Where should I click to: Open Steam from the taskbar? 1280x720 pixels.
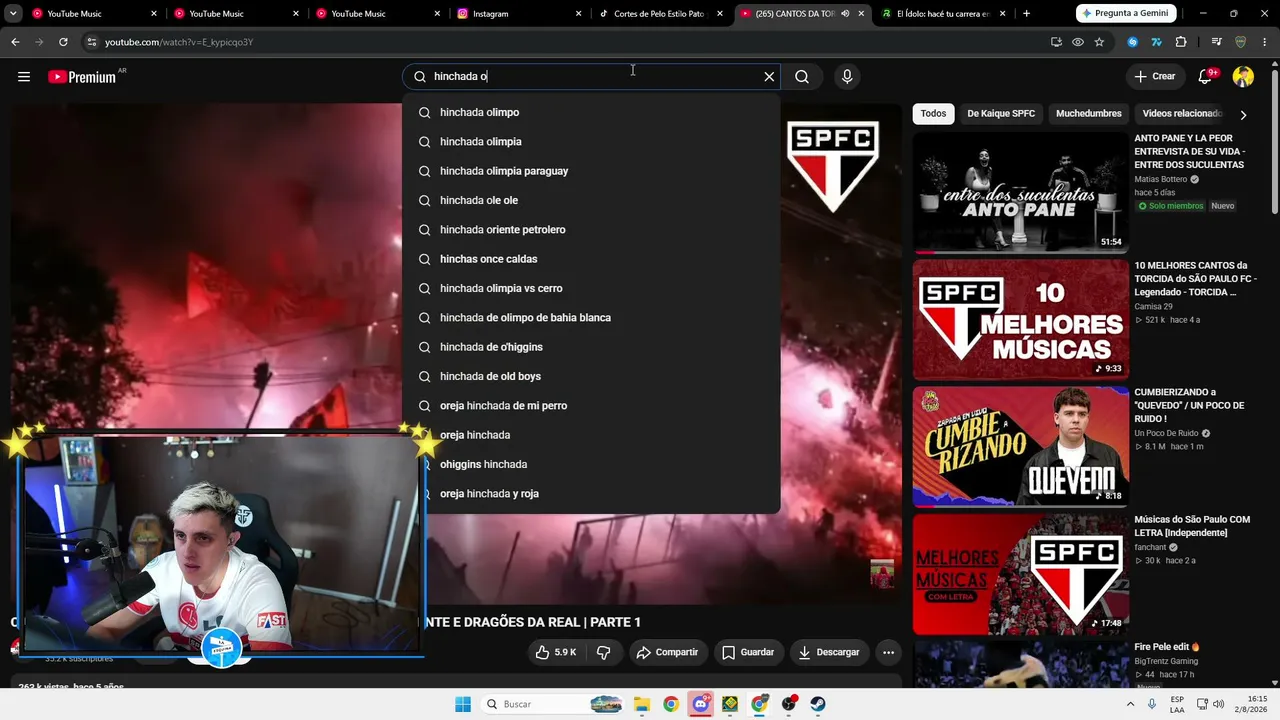tap(818, 704)
